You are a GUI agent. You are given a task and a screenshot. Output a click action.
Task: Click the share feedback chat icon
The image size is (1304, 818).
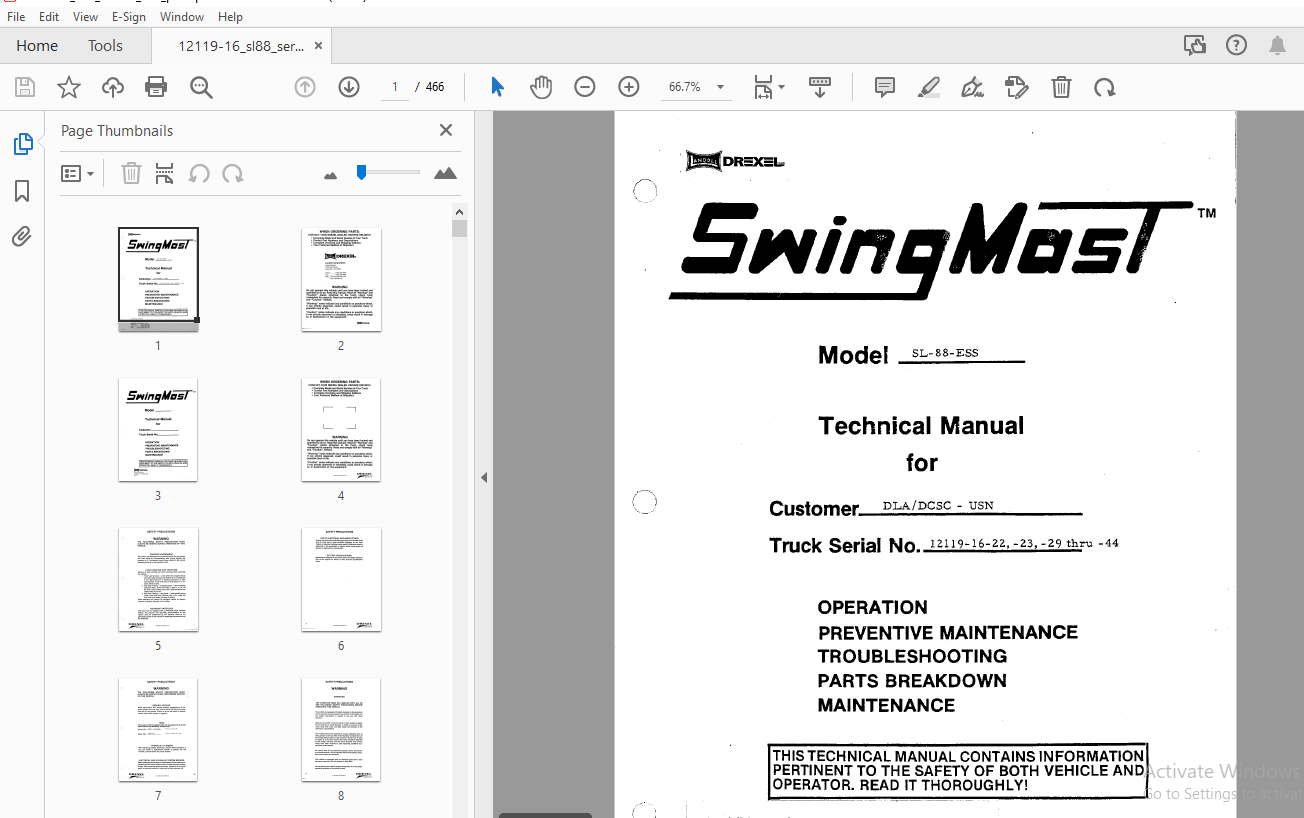[1194, 45]
